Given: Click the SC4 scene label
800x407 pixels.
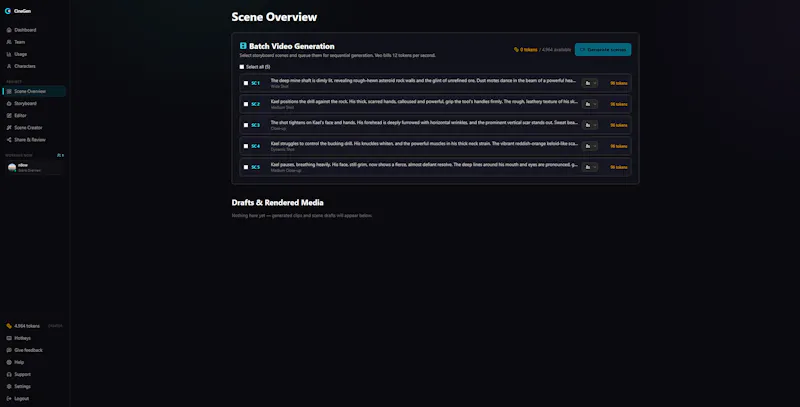Looking at the screenshot, I should (255, 146).
